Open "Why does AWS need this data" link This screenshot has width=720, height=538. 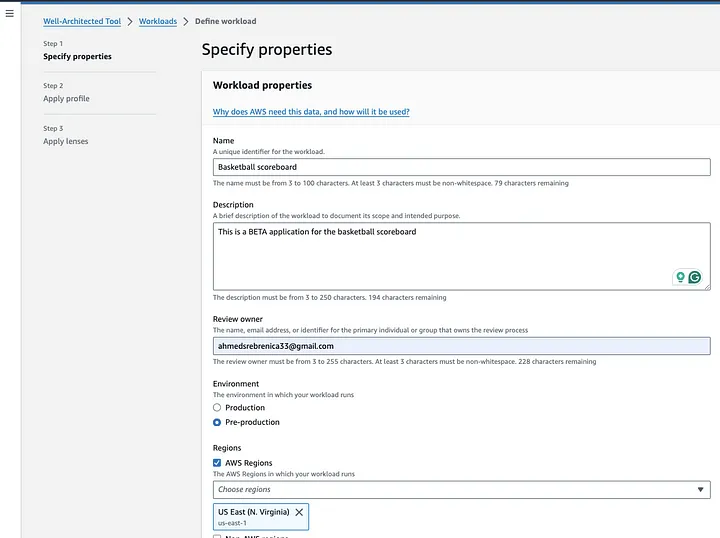311,112
